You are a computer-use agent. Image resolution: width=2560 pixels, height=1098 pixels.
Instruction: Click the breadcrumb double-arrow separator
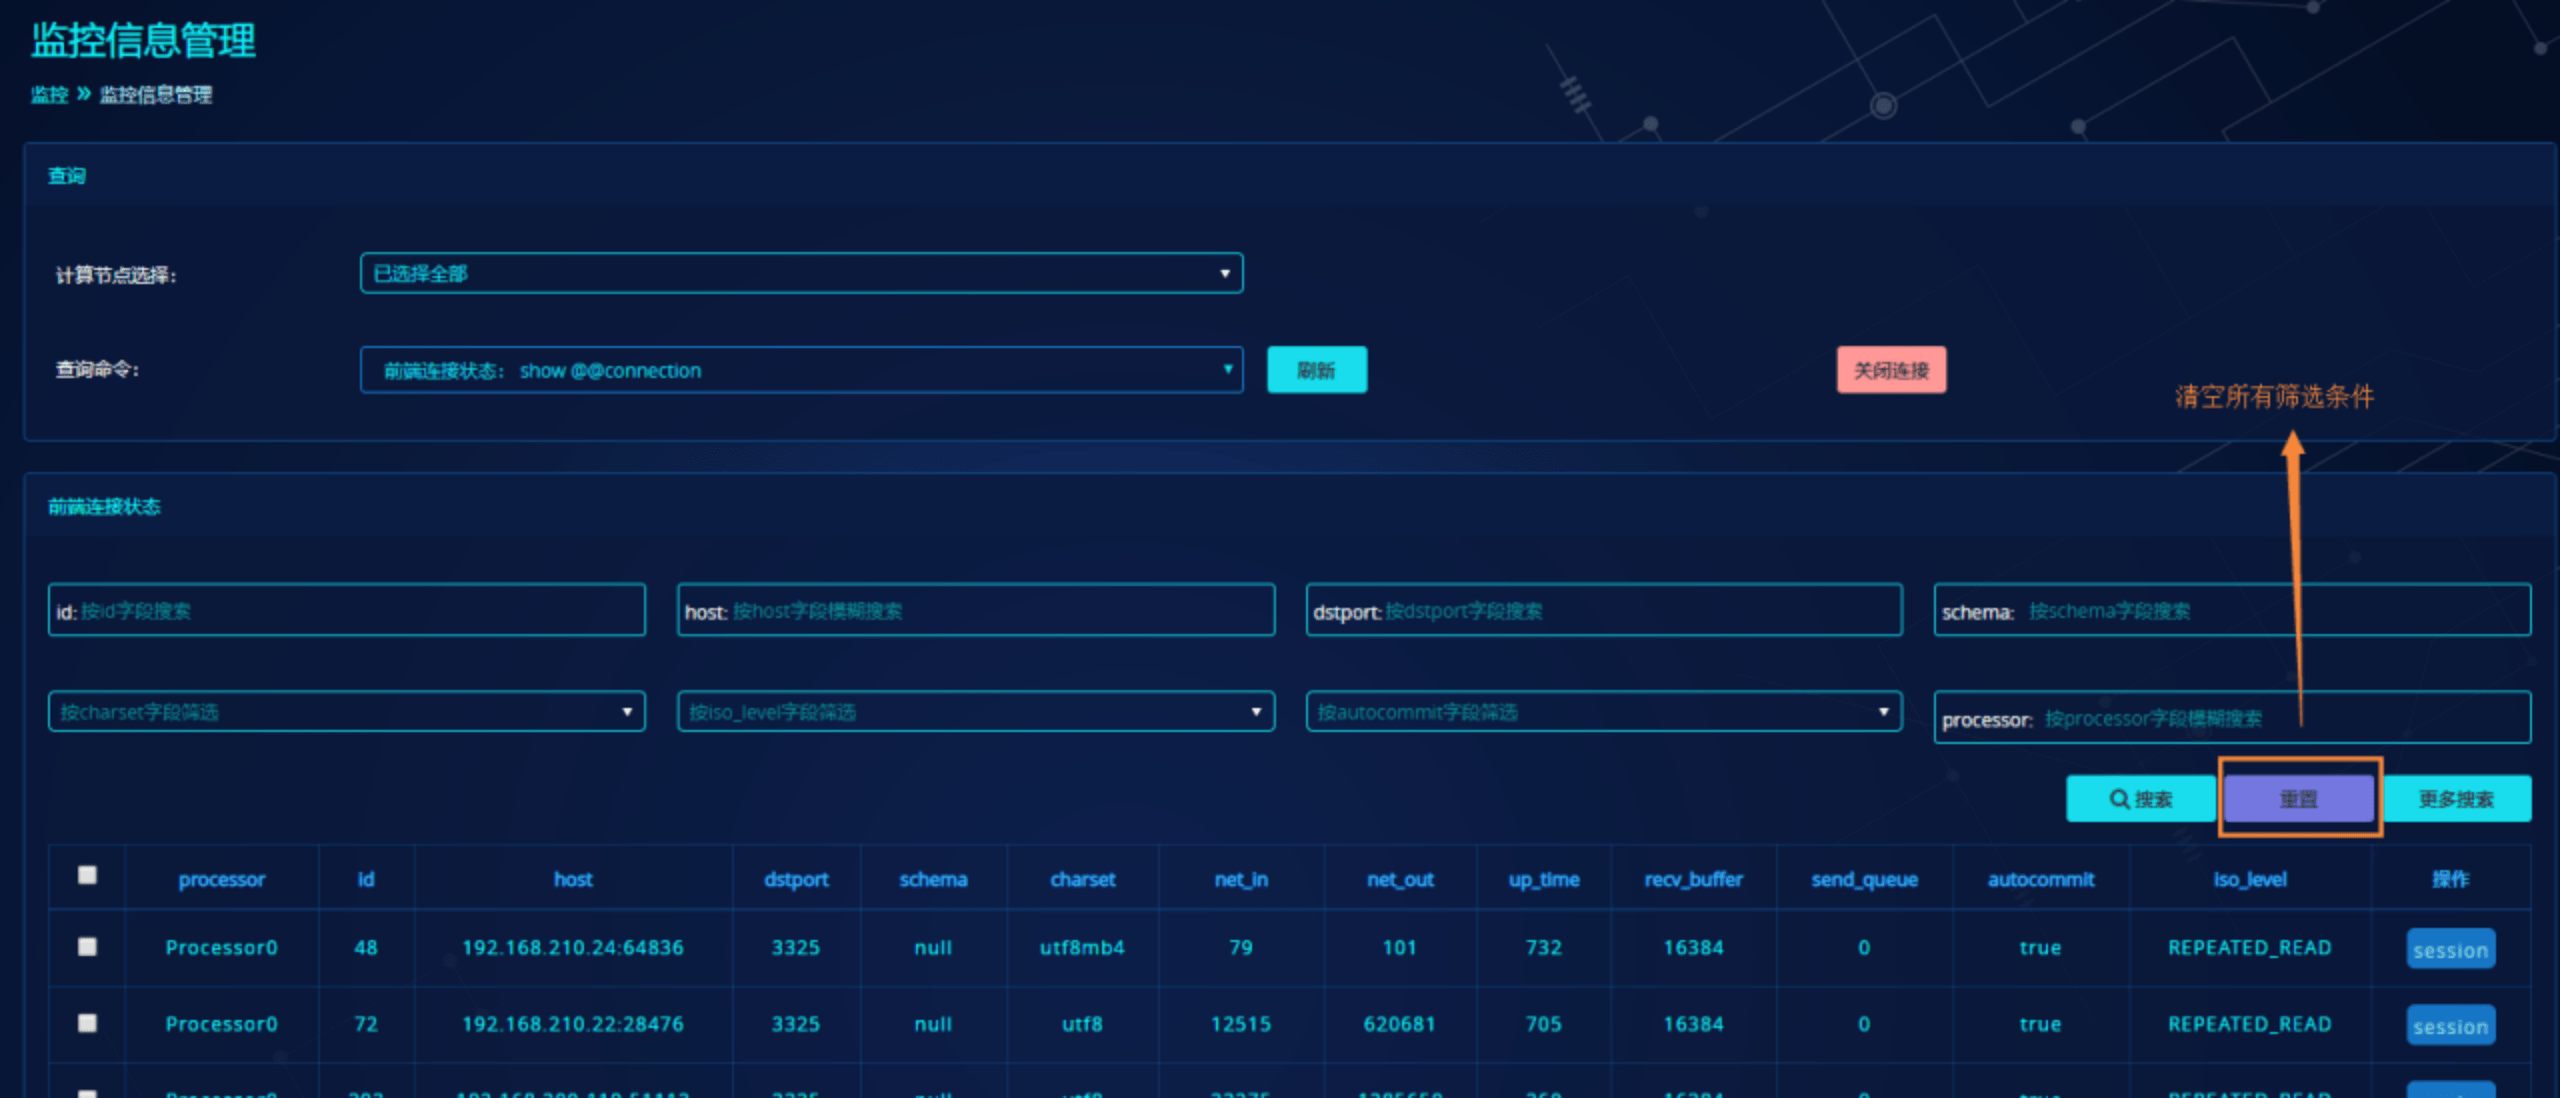pyautogui.click(x=84, y=94)
